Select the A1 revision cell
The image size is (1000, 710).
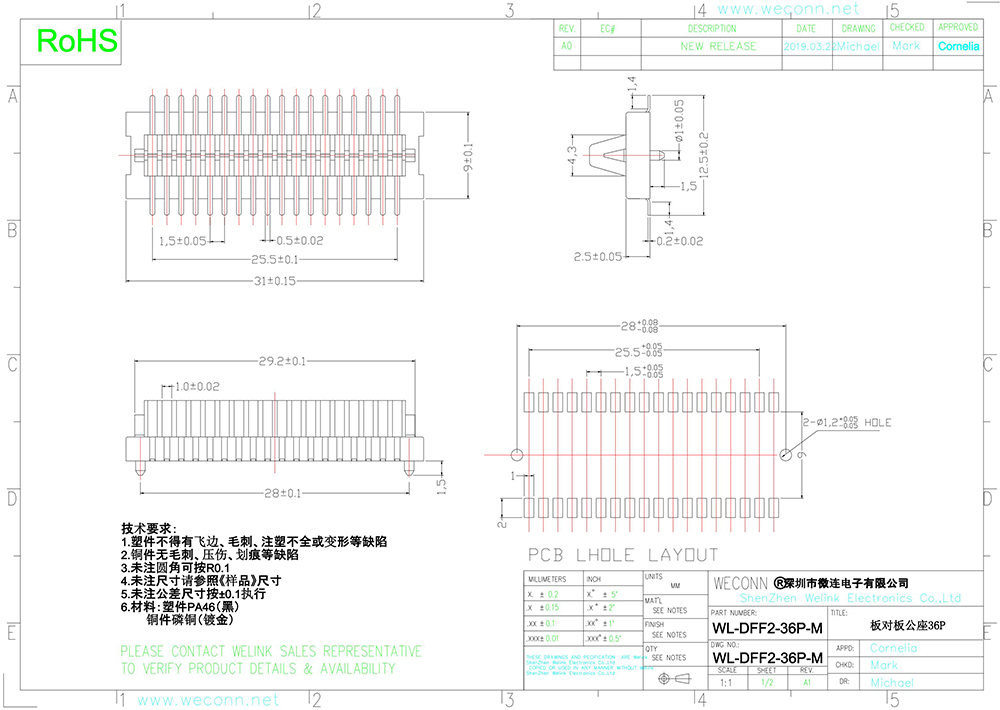coord(805,681)
